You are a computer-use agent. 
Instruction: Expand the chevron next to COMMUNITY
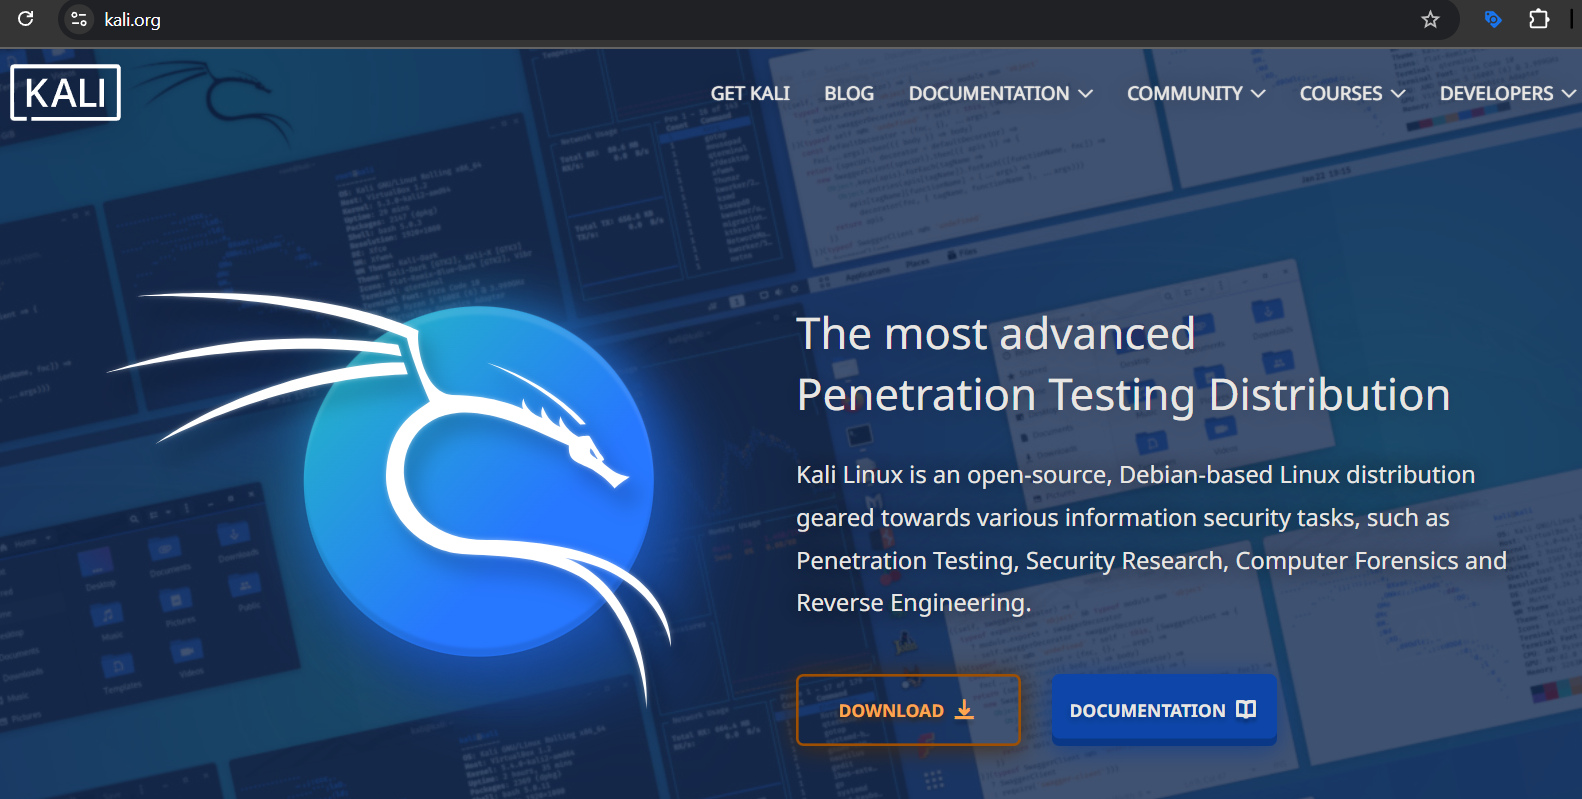[x=1258, y=94]
